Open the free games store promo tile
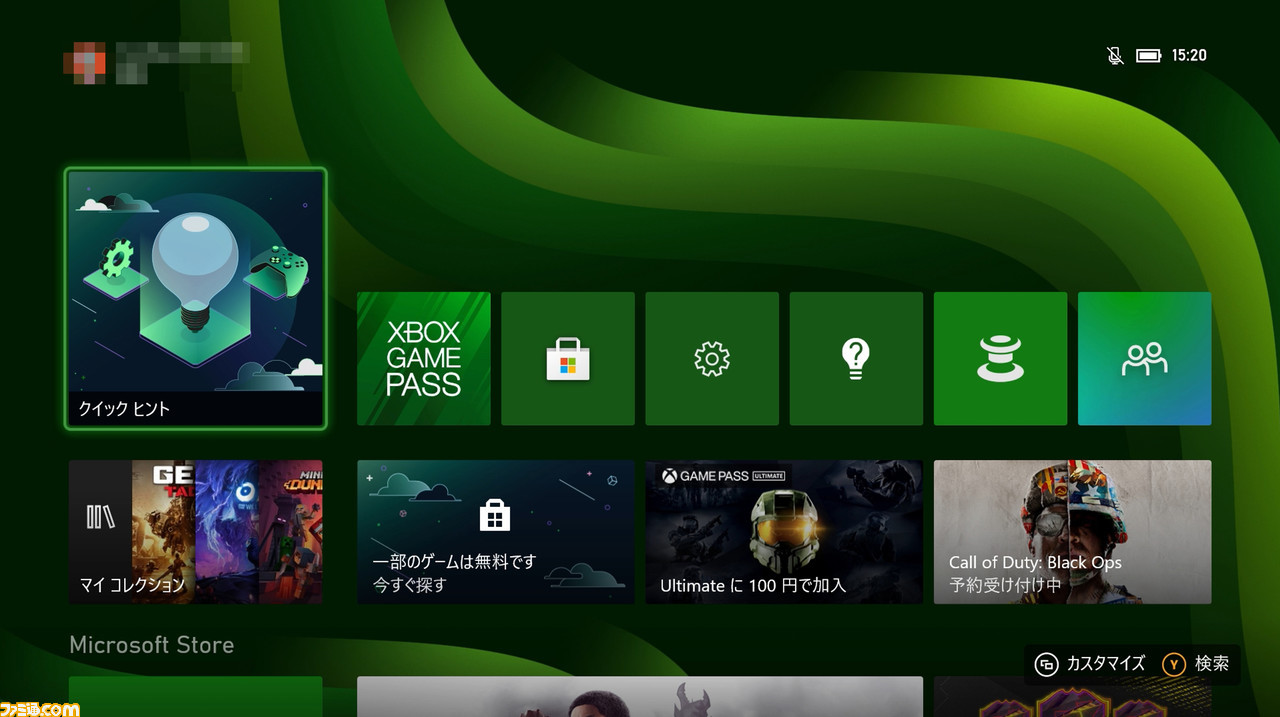Image resolution: width=1280 pixels, height=717 pixels. [x=496, y=532]
